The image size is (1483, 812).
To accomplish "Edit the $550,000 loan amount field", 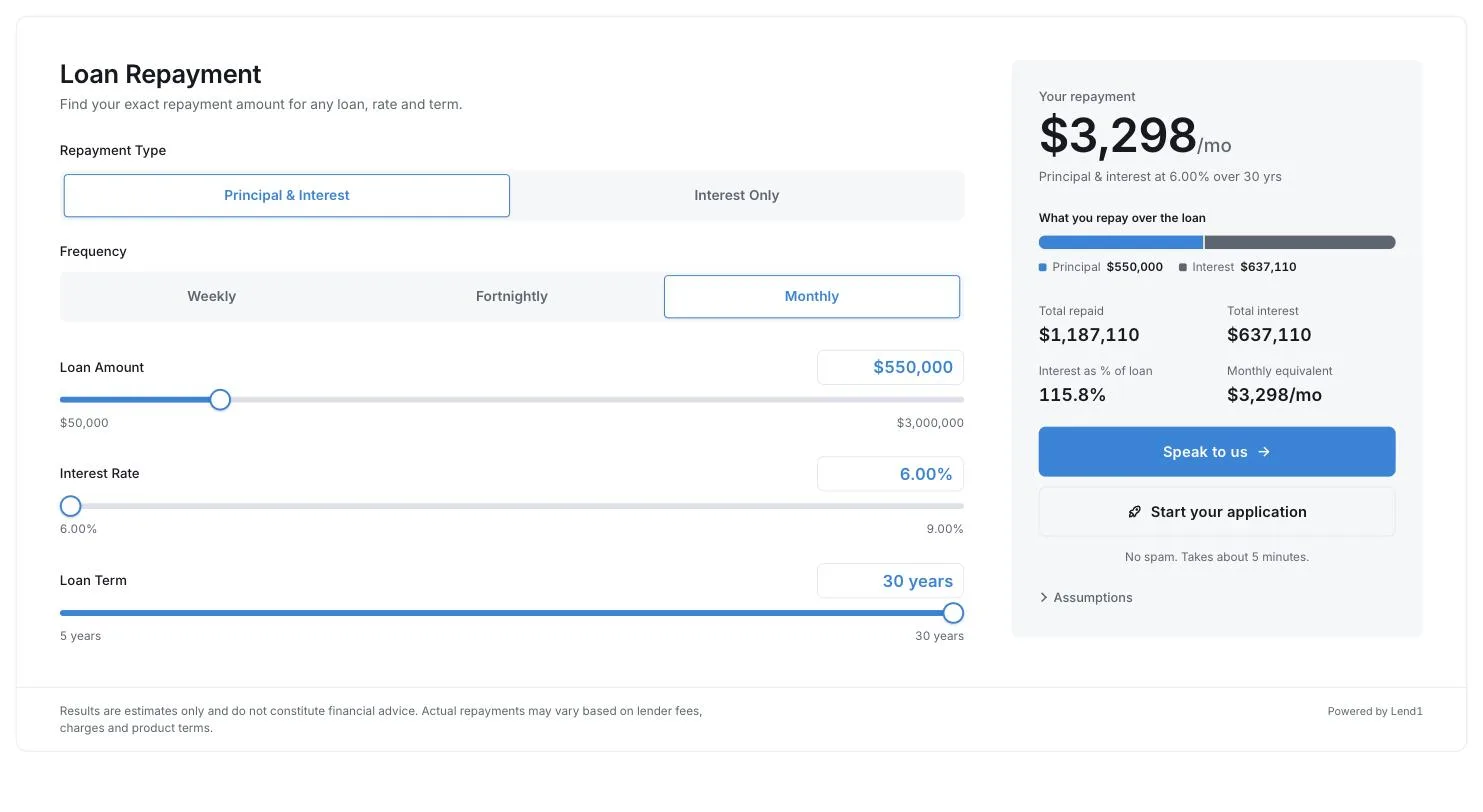I will tap(890, 367).
